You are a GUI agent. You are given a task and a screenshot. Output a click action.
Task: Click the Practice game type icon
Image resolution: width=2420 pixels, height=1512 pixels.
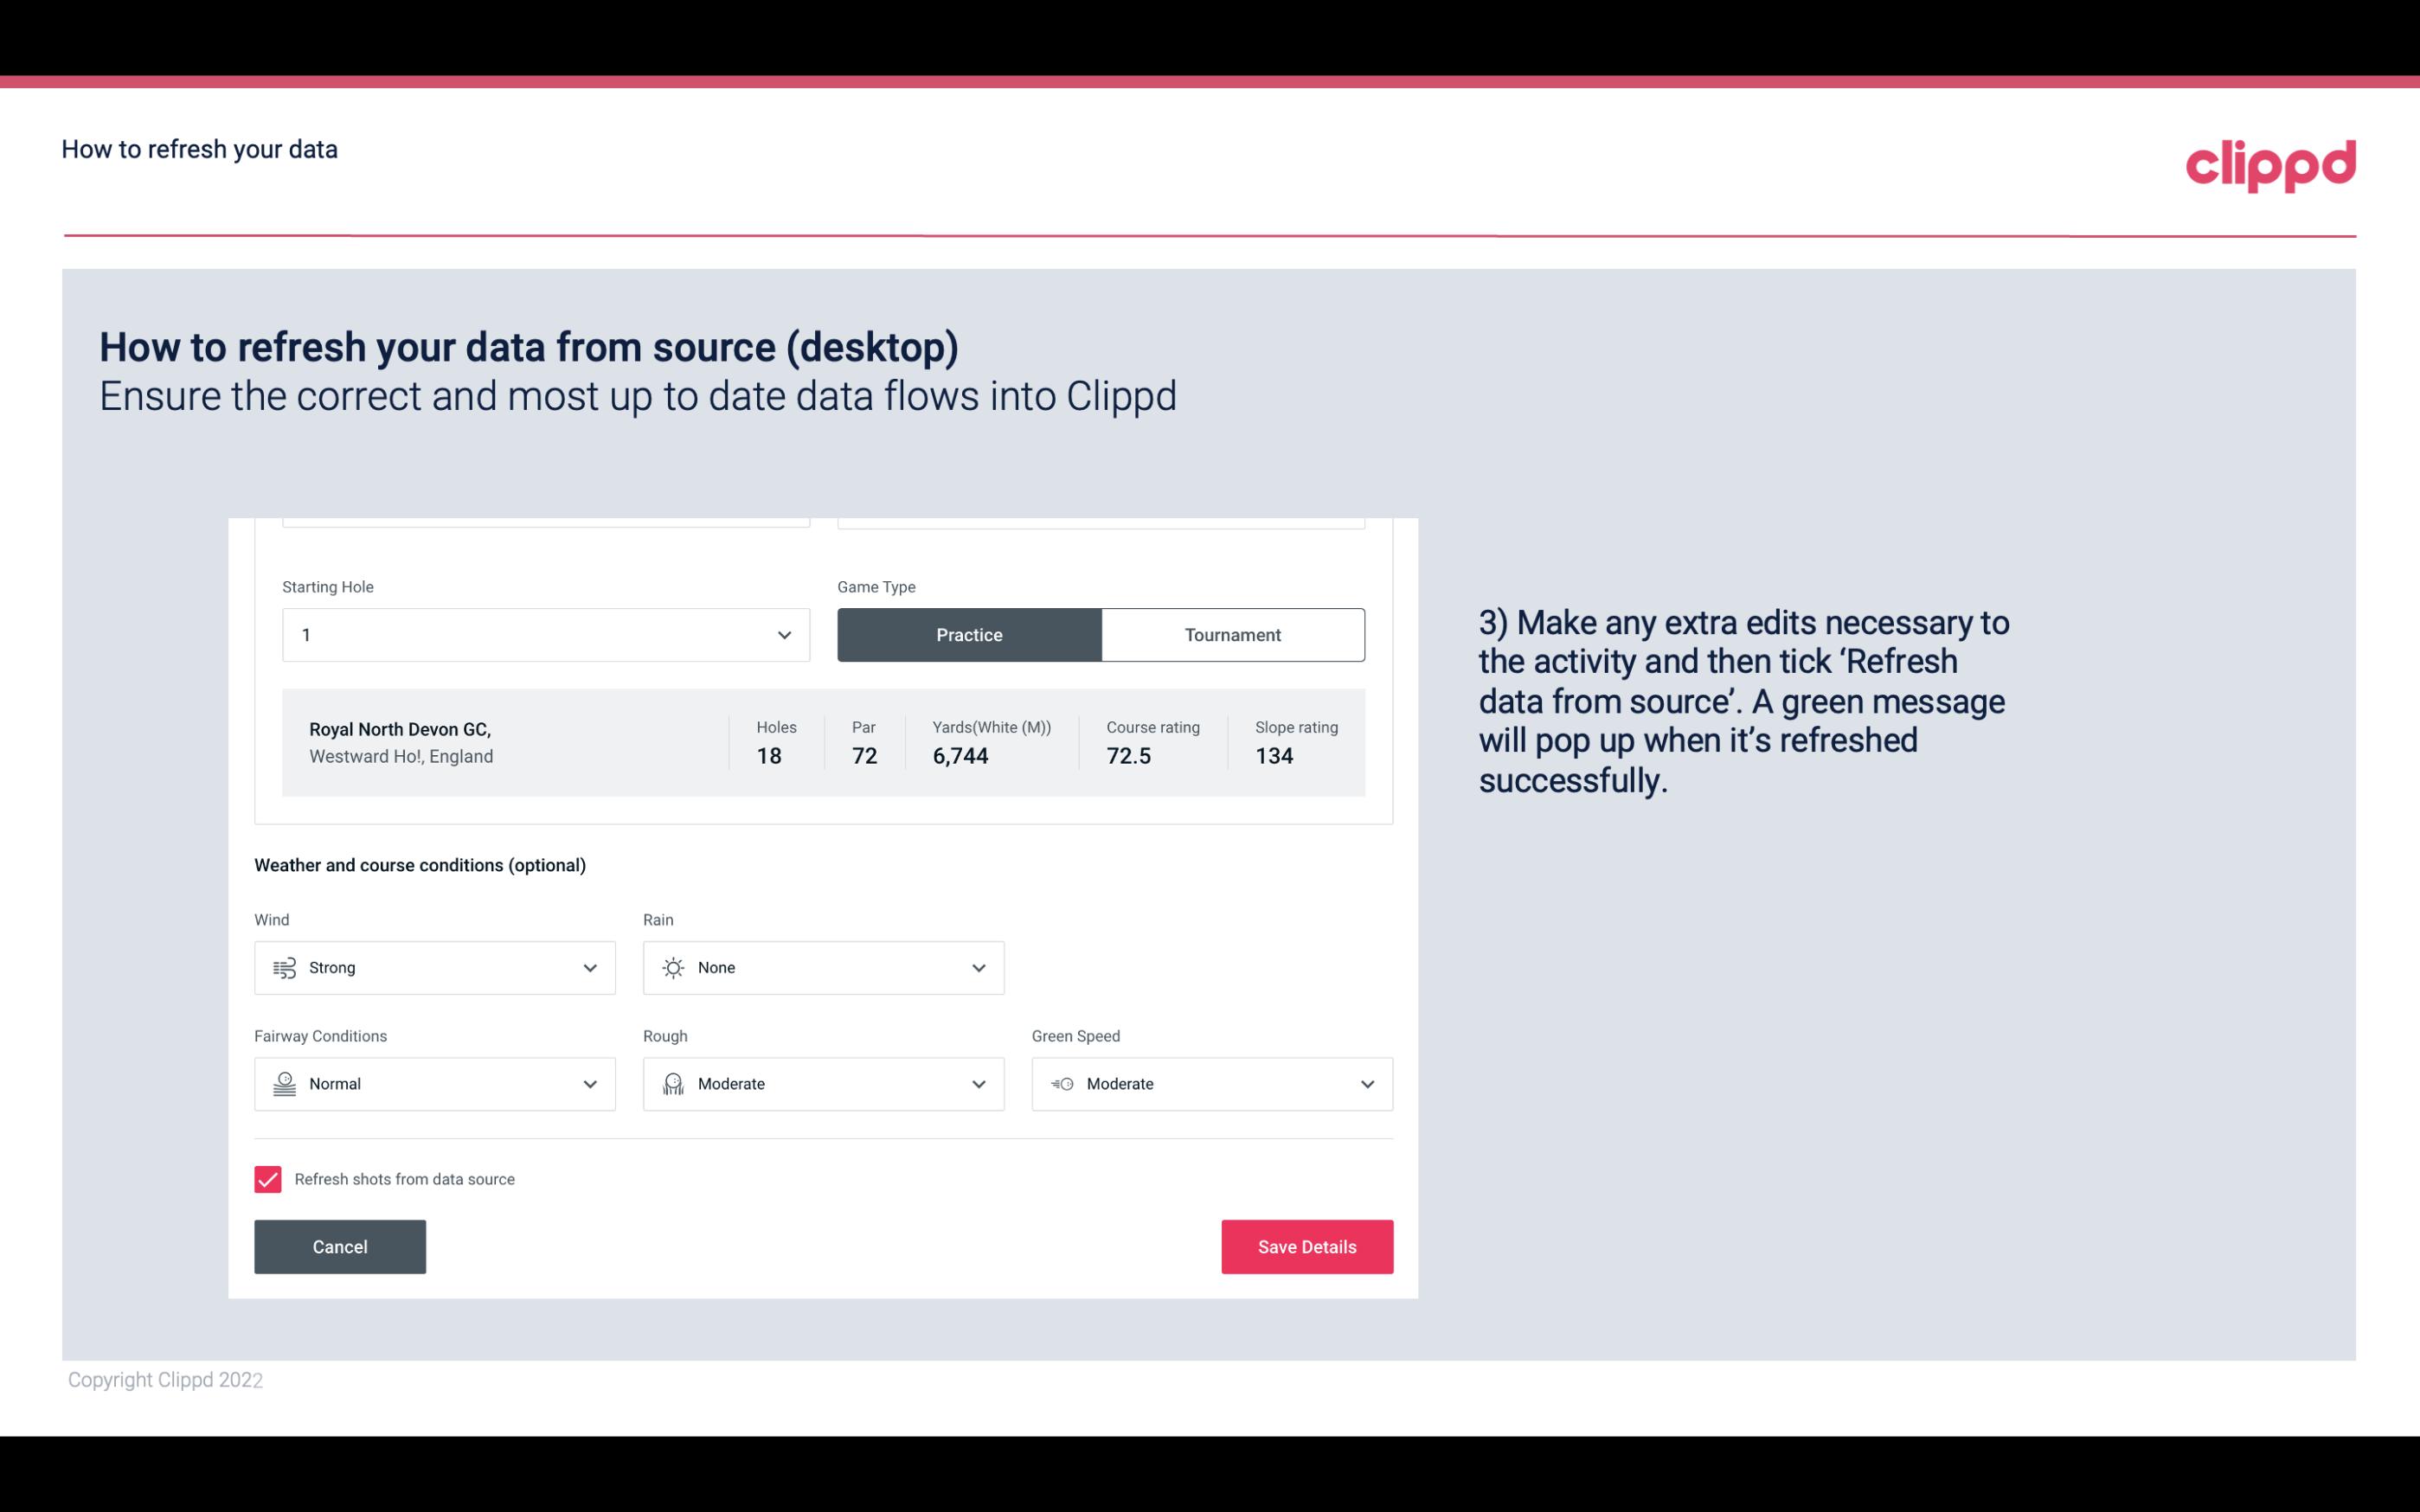pos(969,634)
